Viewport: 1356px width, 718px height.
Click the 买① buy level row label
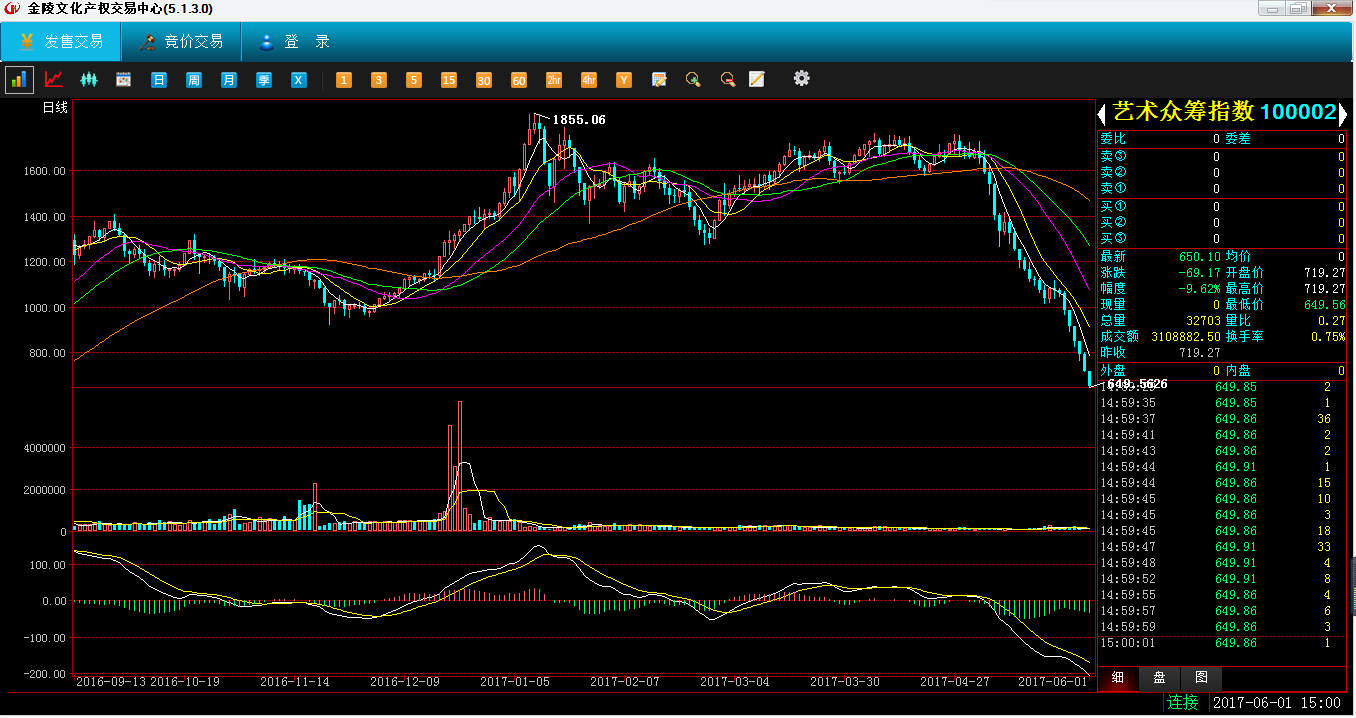click(1113, 206)
